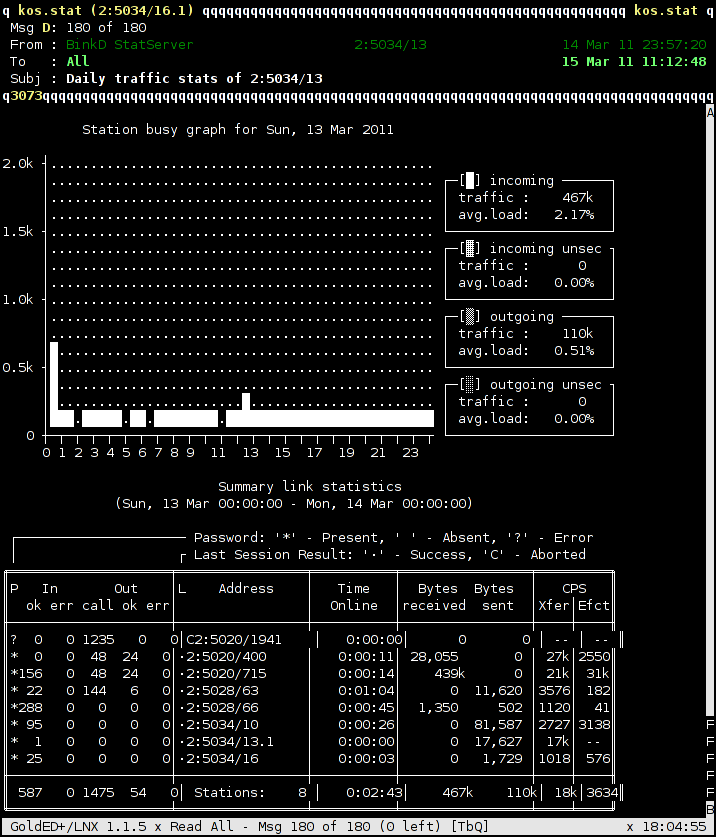The width and height of the screenshot is (716, 837).
Task: Click the To field value All
Action: [x=78, y=62]
